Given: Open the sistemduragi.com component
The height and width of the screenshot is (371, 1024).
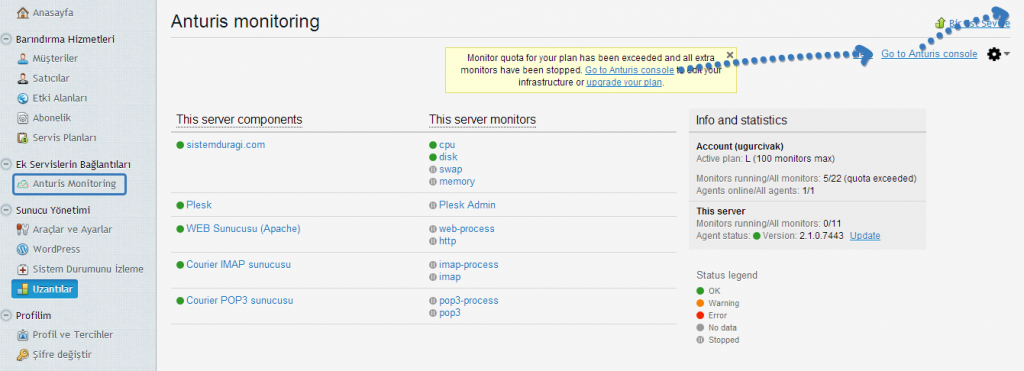Looking at the screenshot, I should tap(225, 145).
